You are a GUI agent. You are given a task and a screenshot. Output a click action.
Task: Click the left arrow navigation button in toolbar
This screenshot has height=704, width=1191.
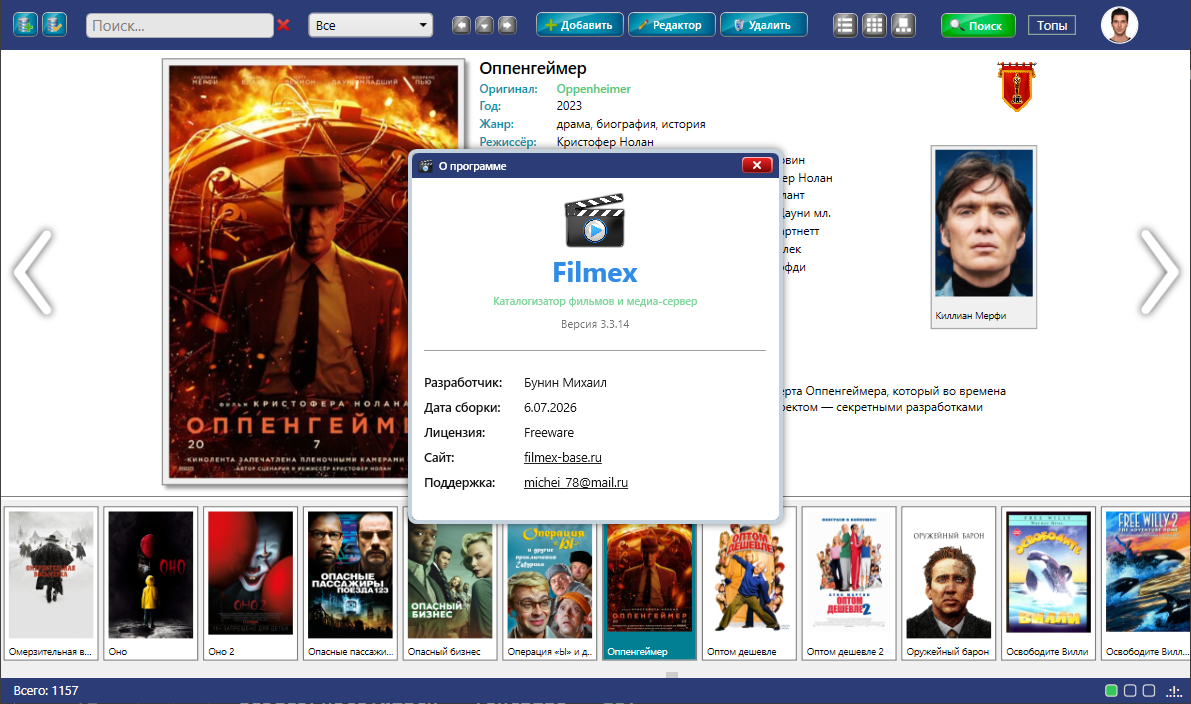pos(461,25)
